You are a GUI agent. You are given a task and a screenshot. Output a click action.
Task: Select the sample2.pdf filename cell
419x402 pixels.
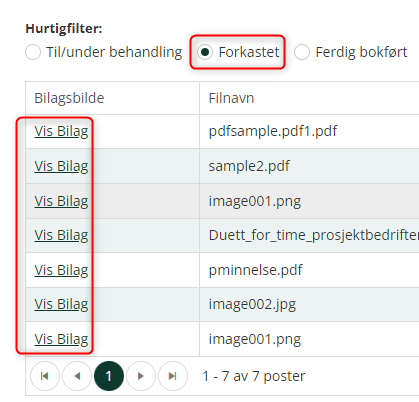click(x=309, y=166)
